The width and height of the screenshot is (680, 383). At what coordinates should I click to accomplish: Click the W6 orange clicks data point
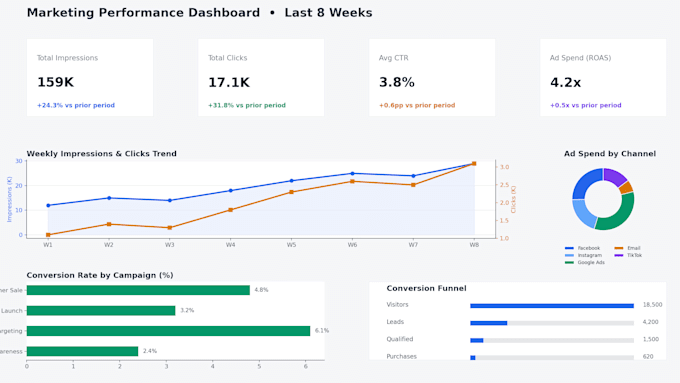[352, 181]
